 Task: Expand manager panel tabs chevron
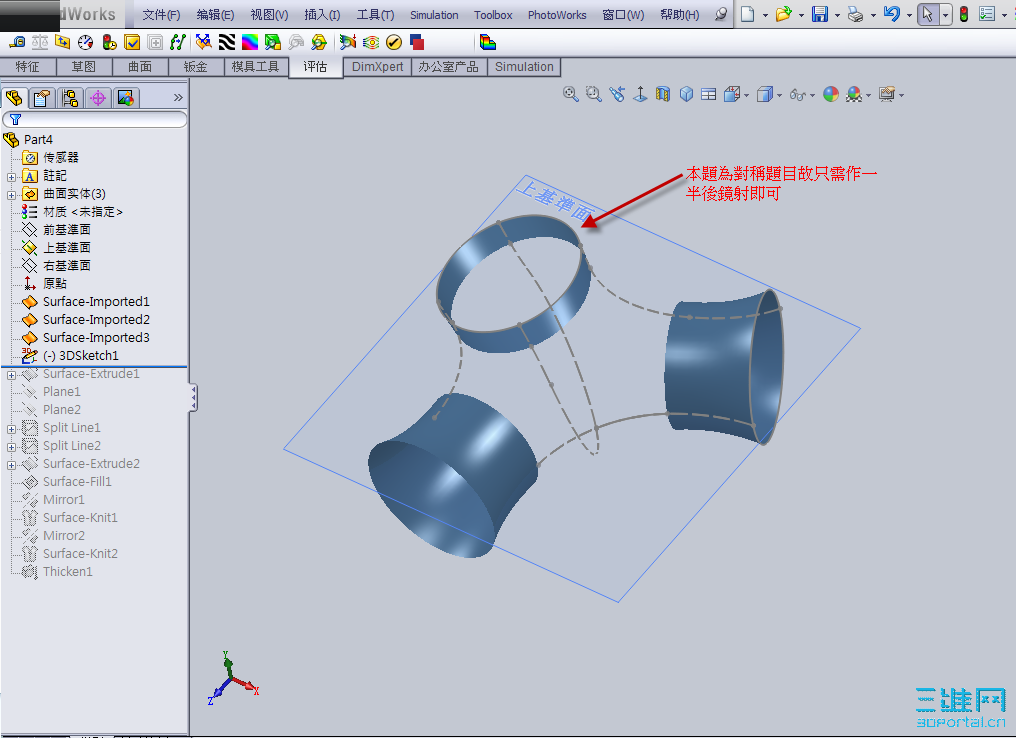click(x=178, y=98)
